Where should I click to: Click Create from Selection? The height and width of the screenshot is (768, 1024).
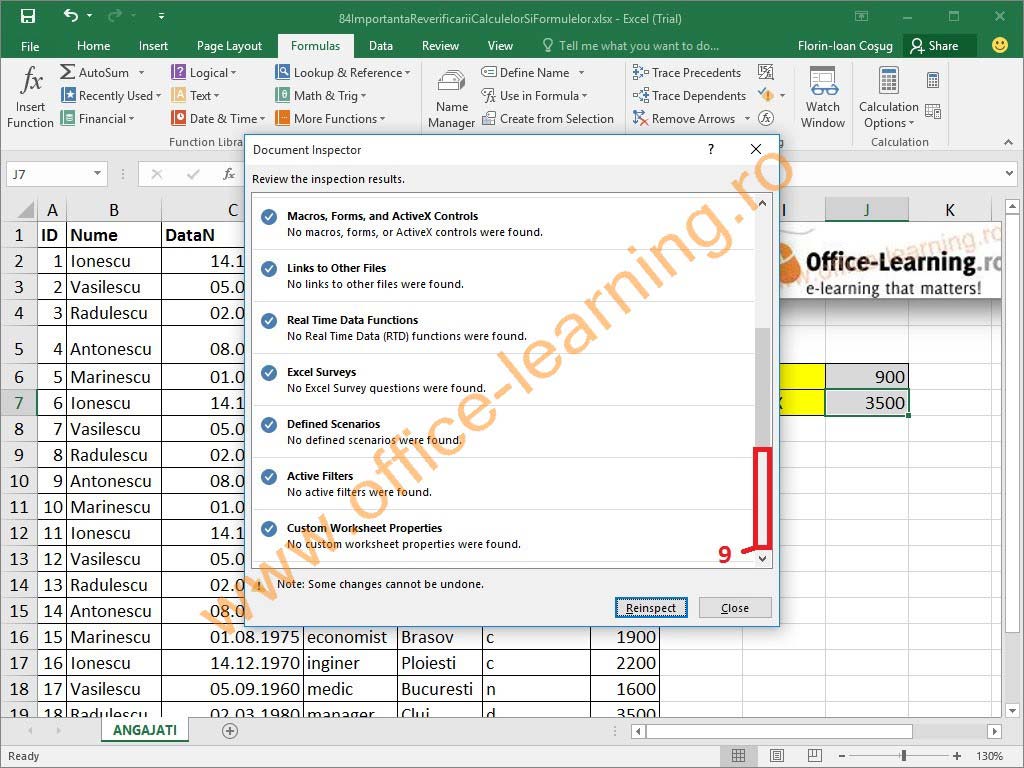[547, 118]
